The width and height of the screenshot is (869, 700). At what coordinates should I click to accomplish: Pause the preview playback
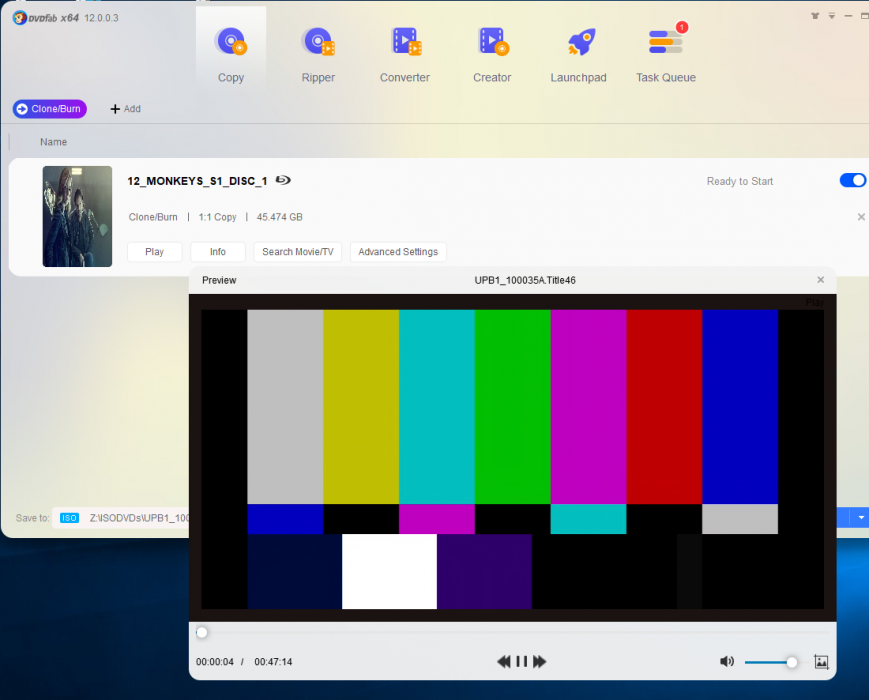click(x=521, y=662)
